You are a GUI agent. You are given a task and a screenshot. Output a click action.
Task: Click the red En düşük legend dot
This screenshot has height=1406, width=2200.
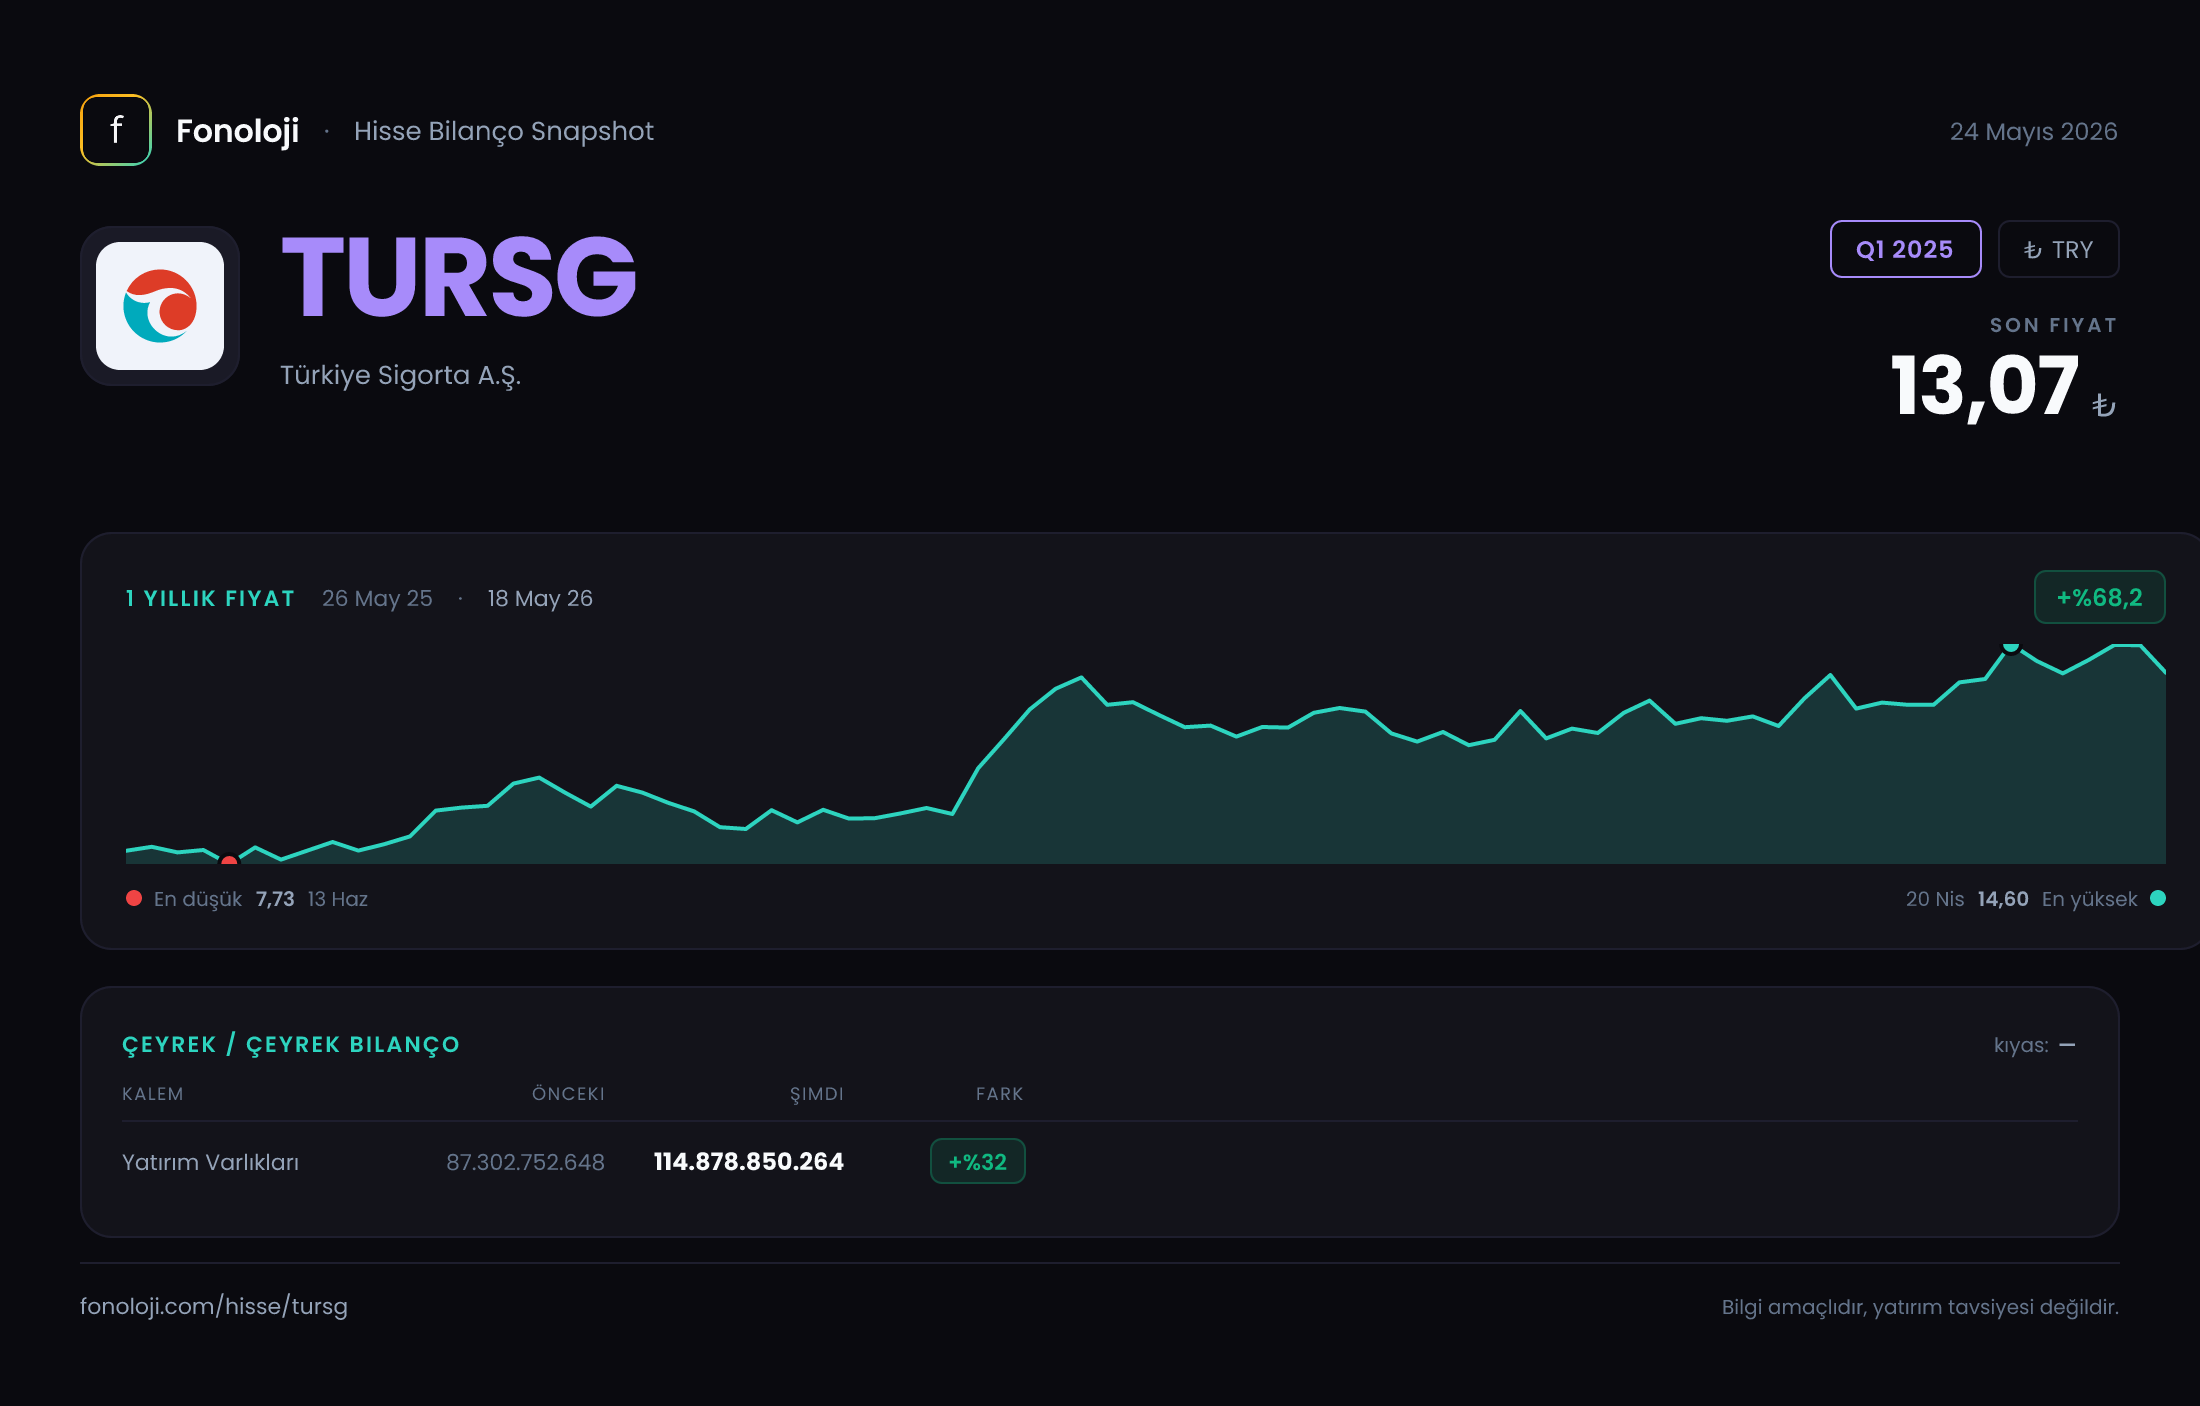click(134, 898)
